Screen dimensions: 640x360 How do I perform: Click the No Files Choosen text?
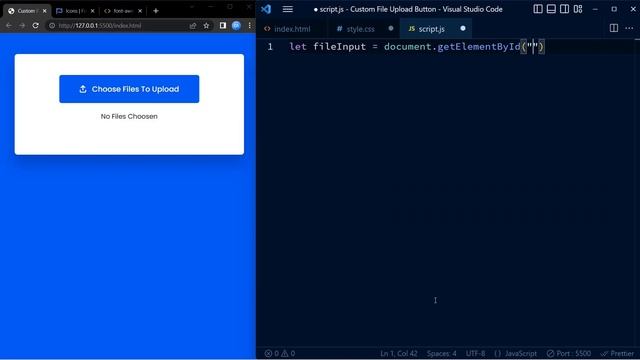point(129,116)
